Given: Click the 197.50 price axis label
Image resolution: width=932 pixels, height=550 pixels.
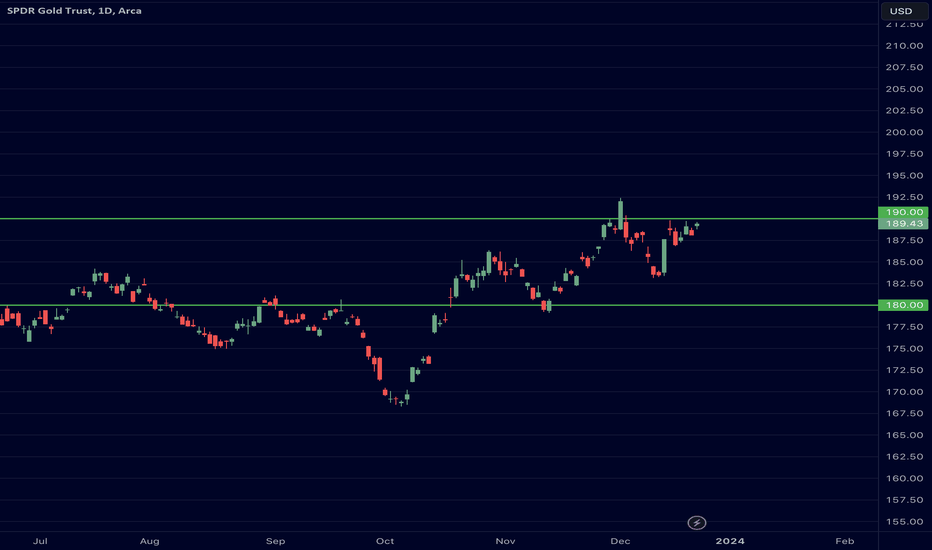Looking at the screenshot, I should click(904, 154).
